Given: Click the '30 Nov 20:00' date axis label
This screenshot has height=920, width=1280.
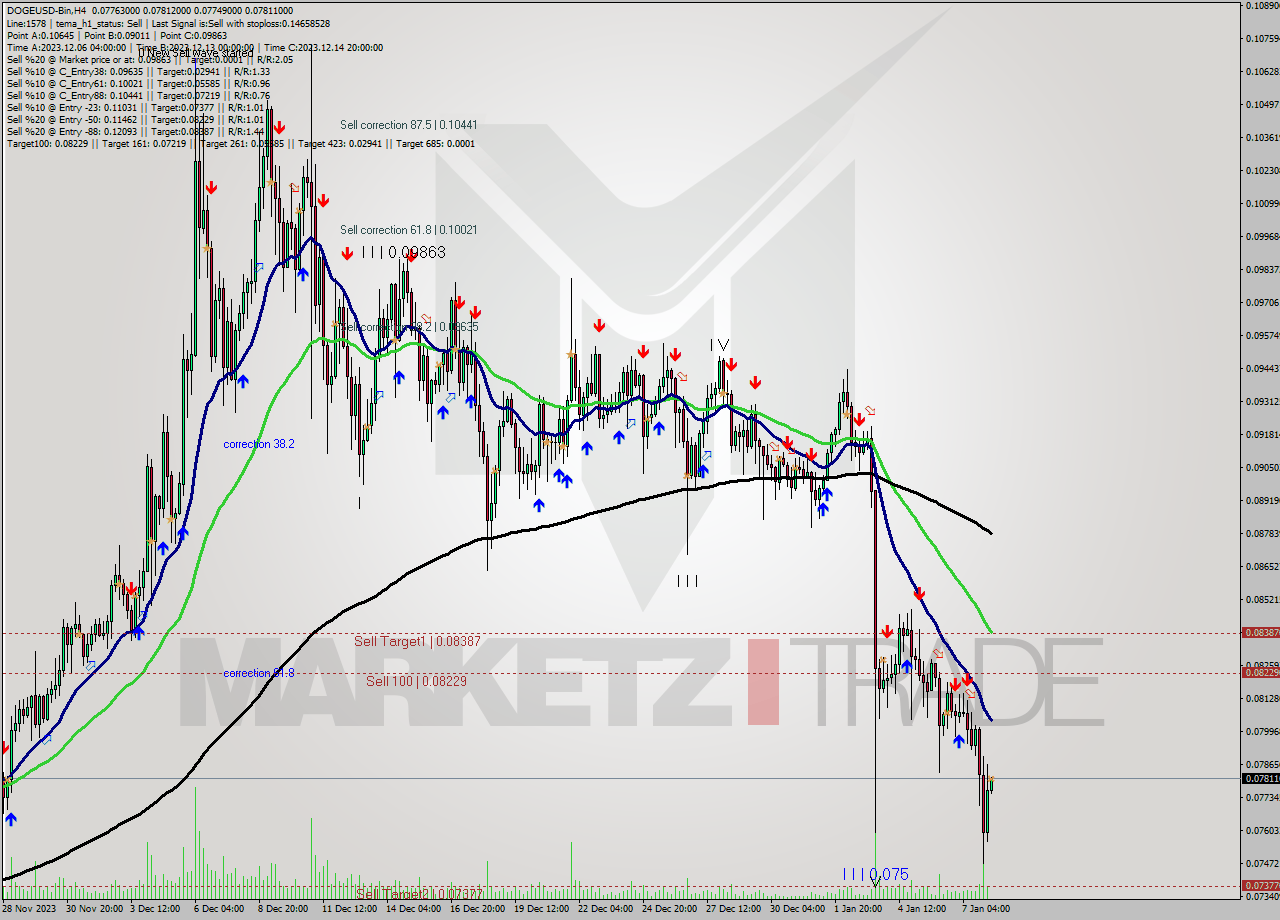Looking at the screenshot, I should point(94,909).
